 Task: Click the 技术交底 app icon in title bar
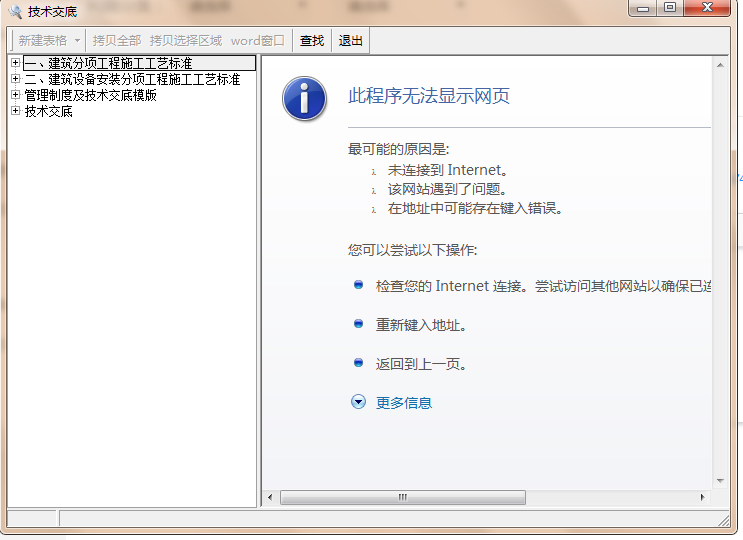(x=15, y=12)
